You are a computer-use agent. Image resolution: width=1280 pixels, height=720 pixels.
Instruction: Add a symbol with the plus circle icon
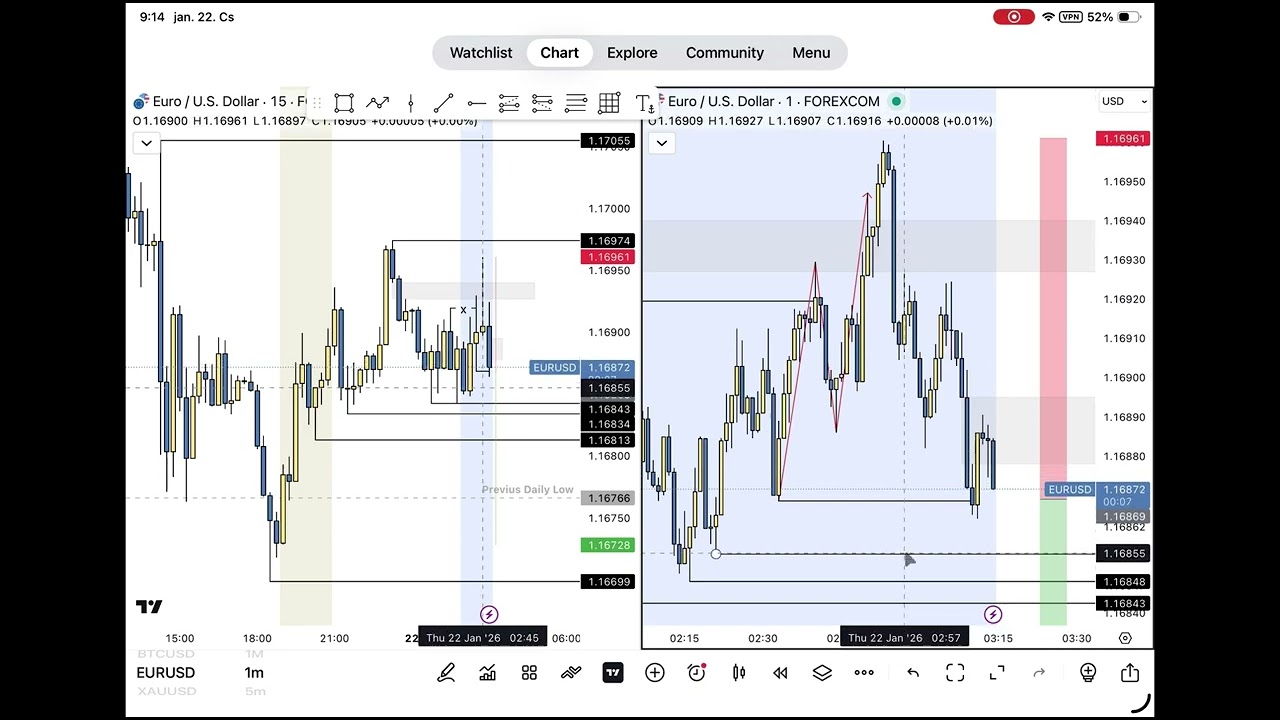pyautogui.click(x=654, y=673)
